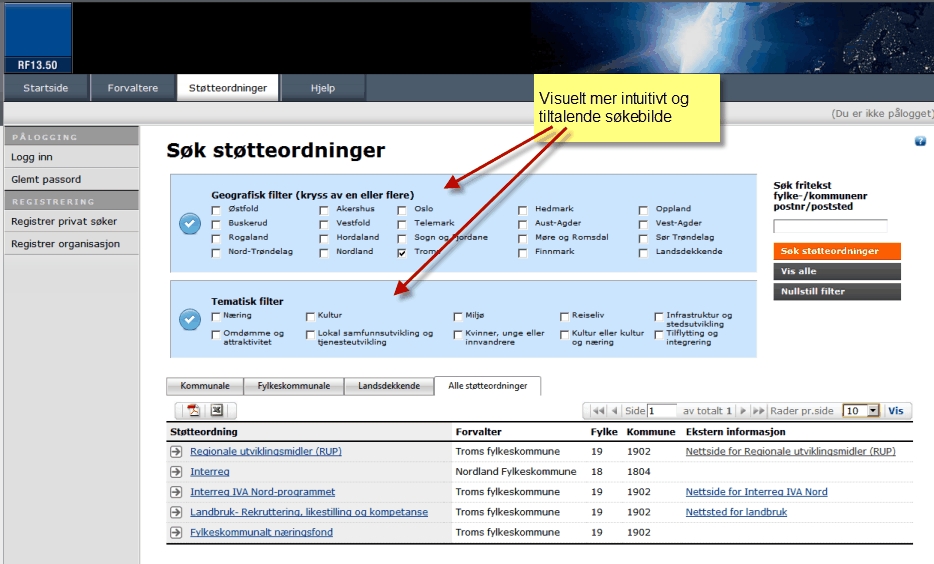Click arrow icon beside Interreg row

point(176,472)
